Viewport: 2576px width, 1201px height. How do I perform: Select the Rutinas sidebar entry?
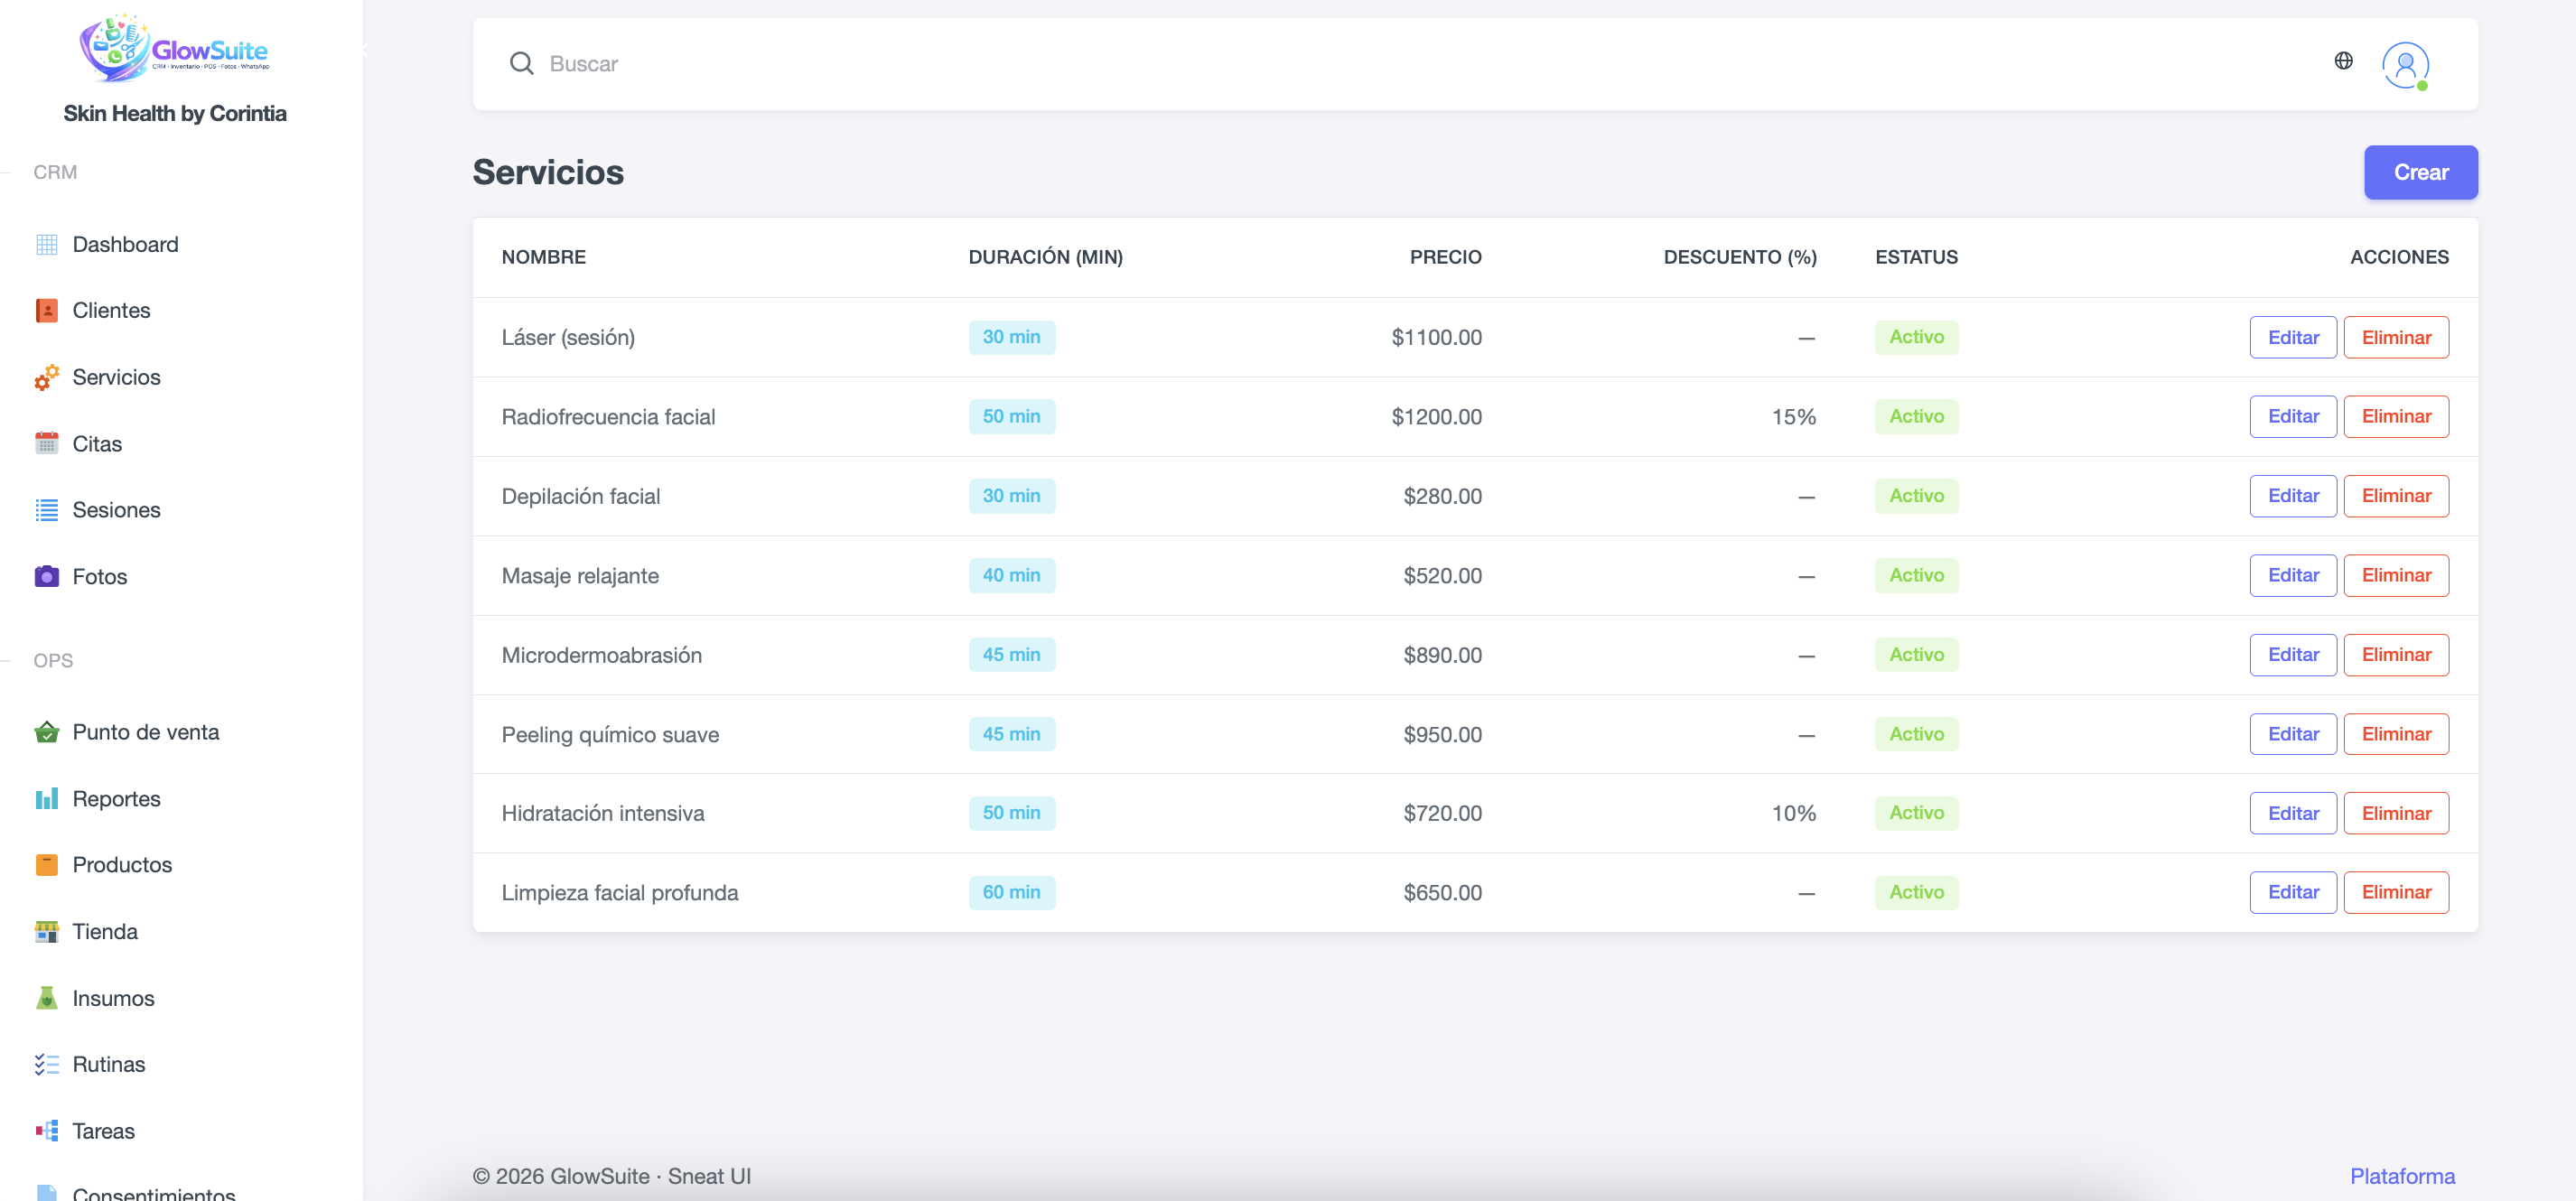coord(108,1065)
